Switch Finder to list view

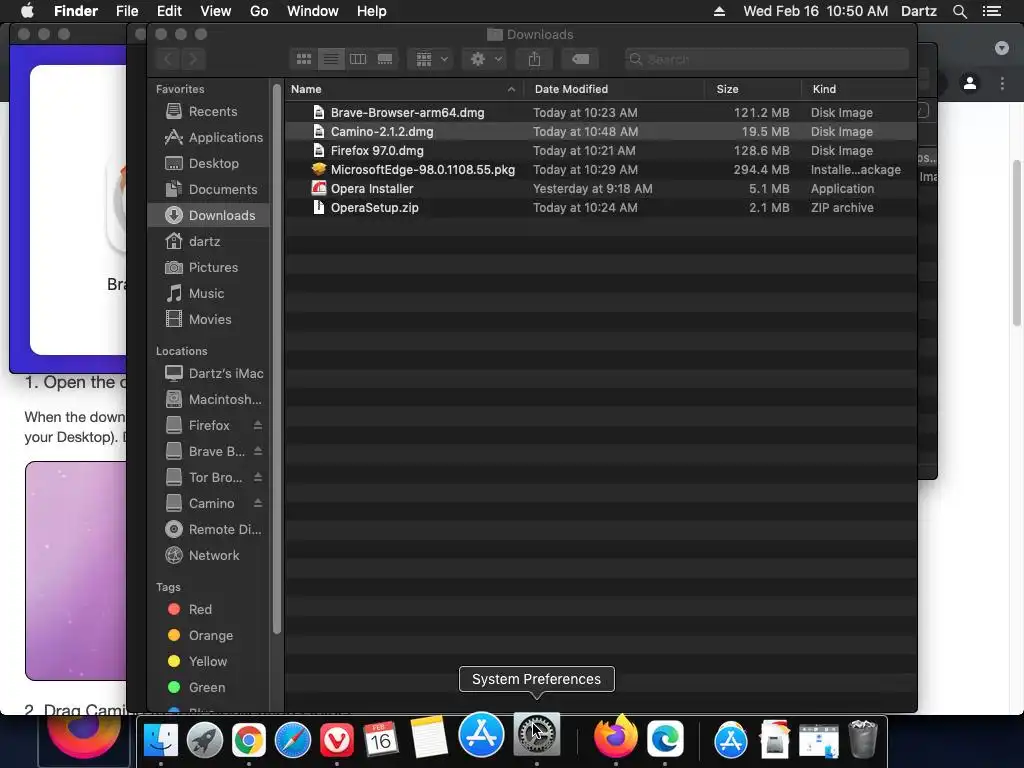click(x=331, y=59)
